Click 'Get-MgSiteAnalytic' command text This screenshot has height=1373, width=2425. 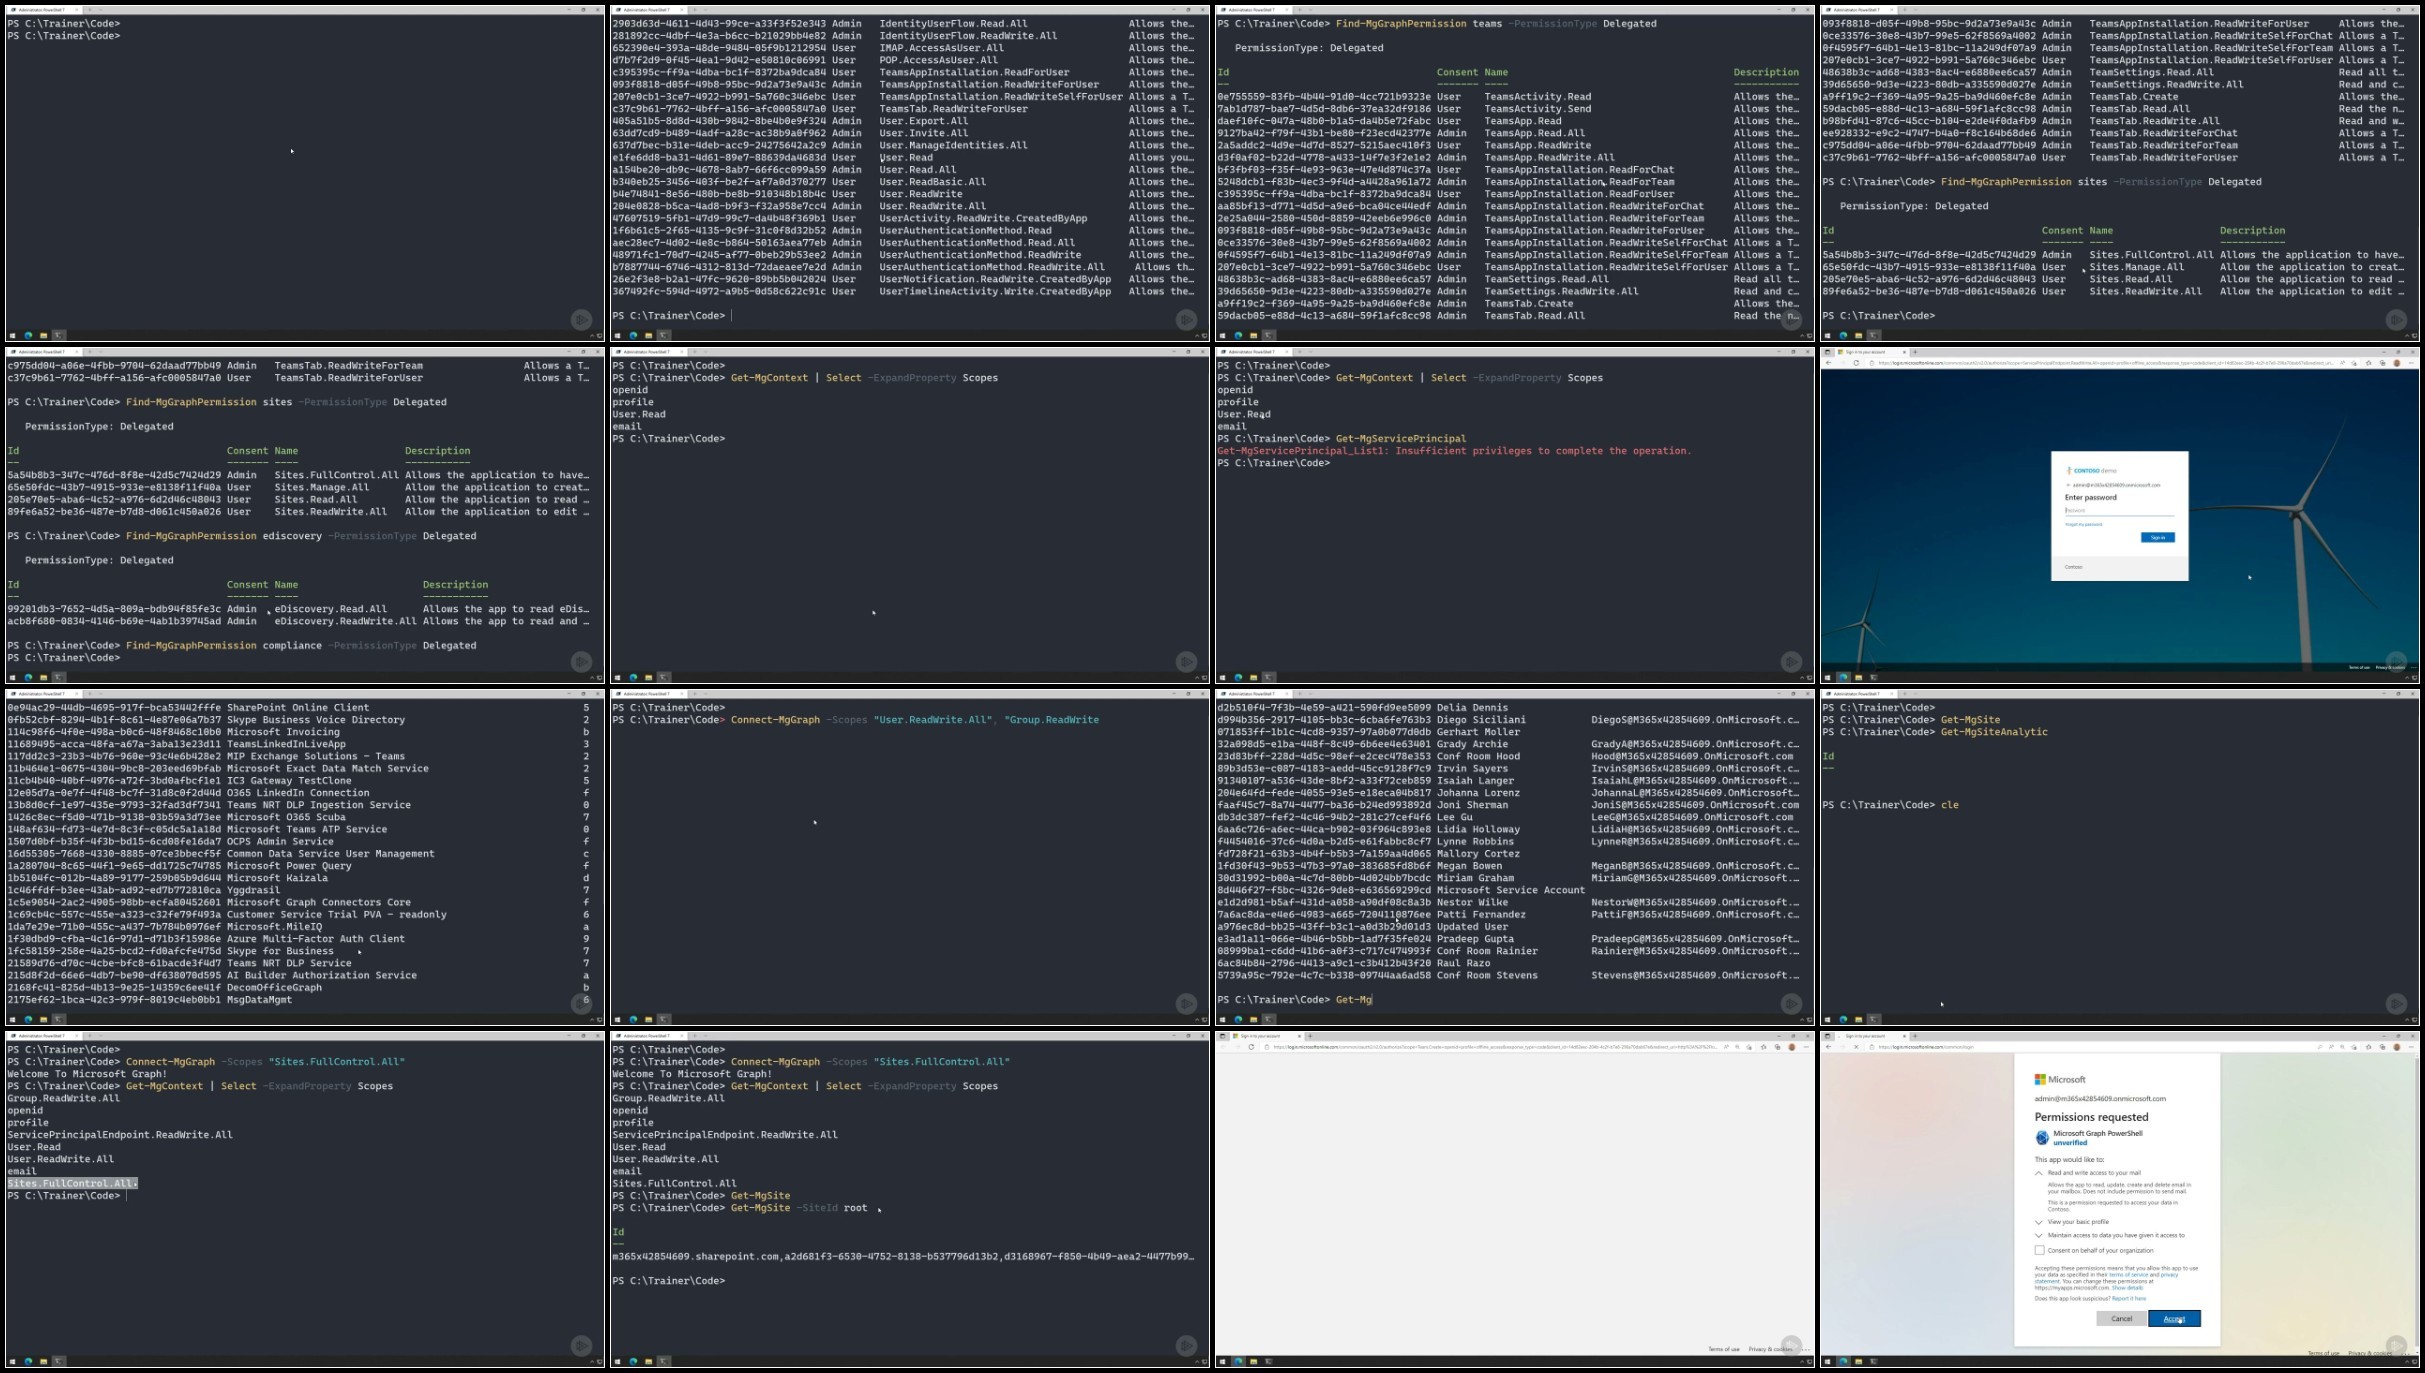(1994, 732)
